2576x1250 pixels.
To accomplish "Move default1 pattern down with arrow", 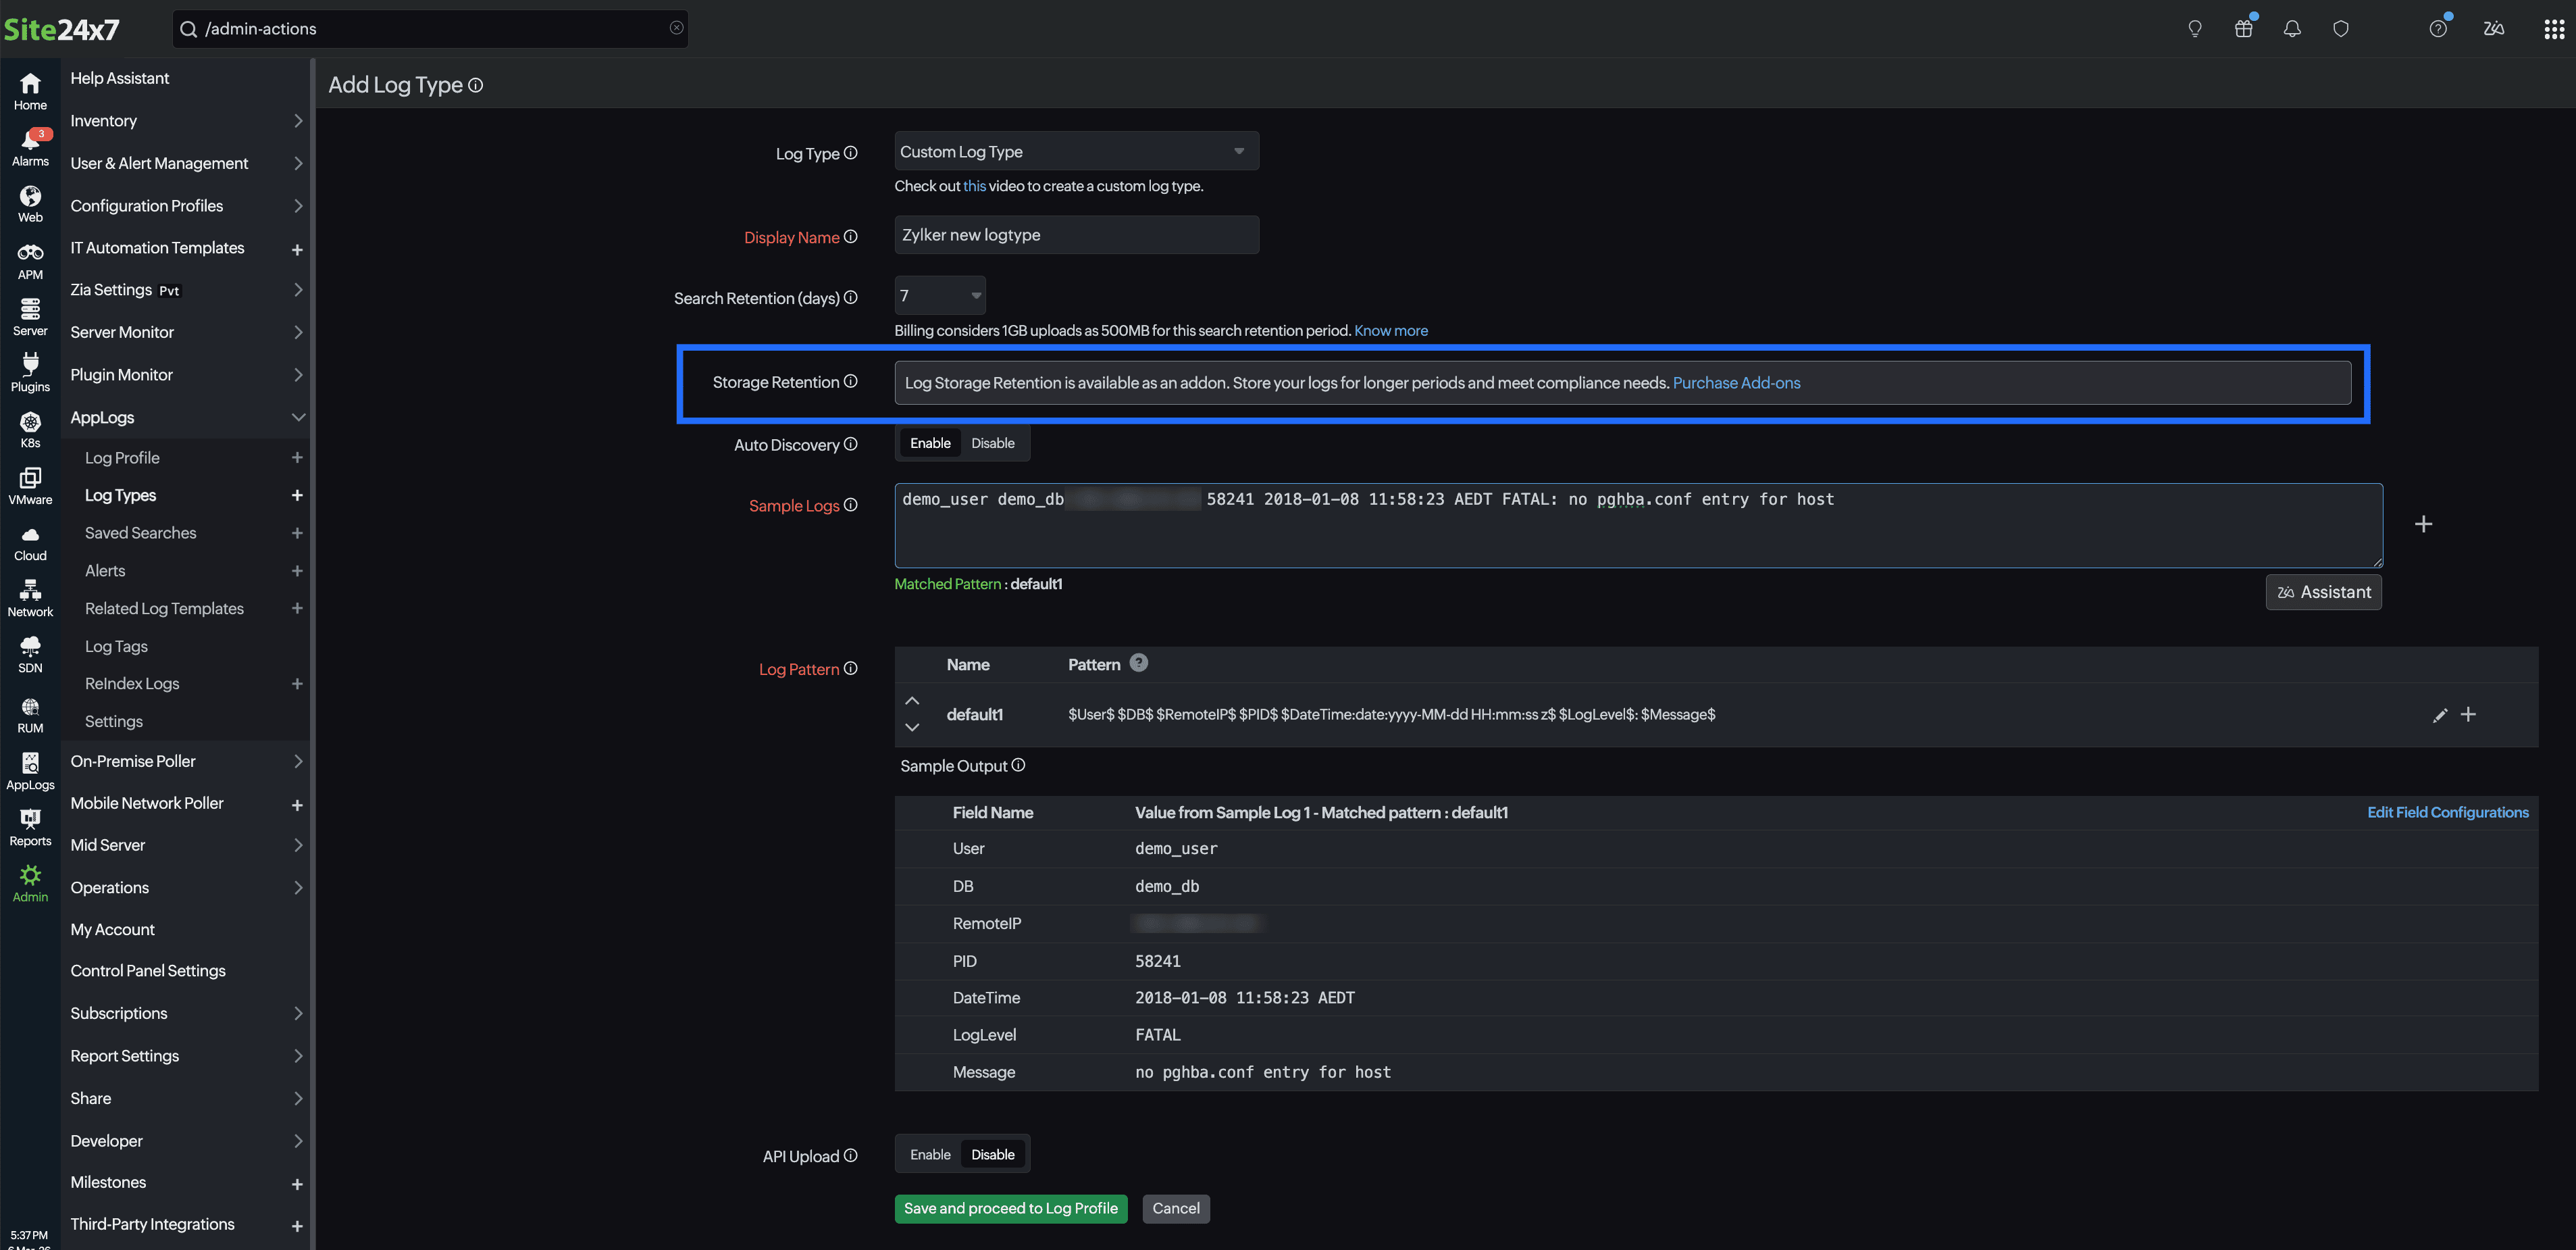I will click(911, 728).
